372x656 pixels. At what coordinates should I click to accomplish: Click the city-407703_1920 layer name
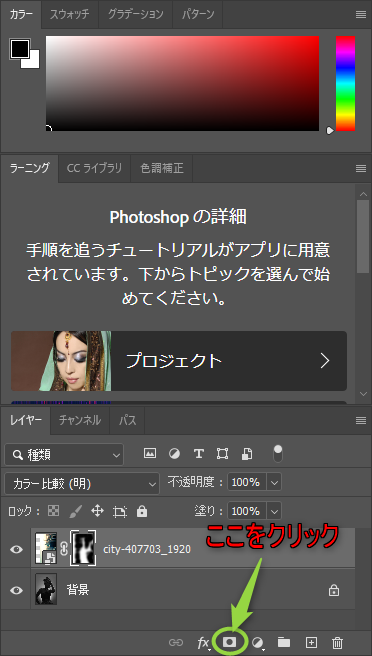[147, 549]
